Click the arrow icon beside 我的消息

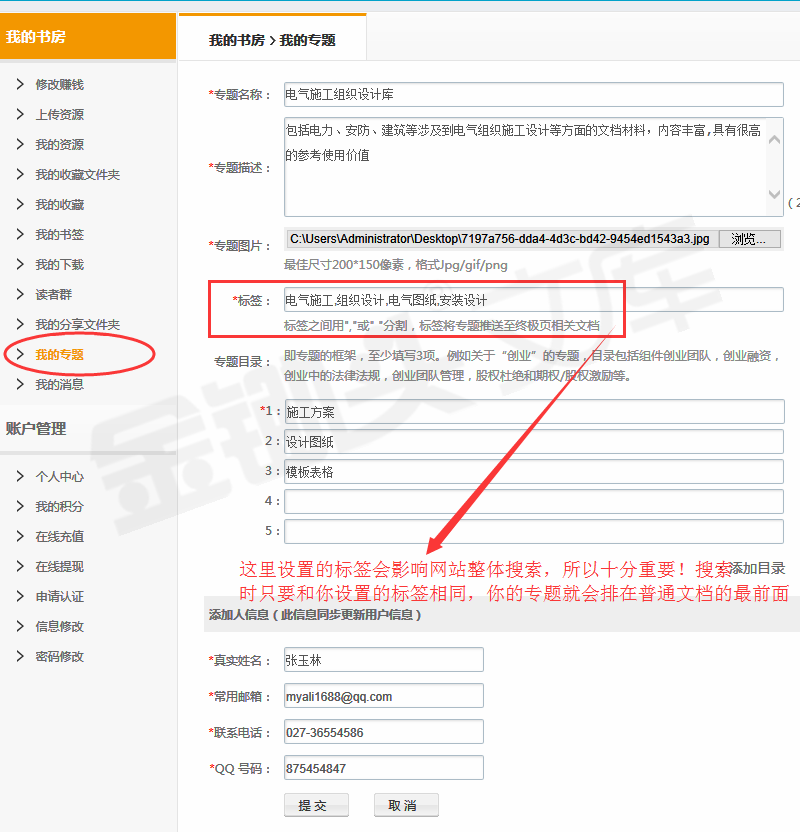(20, 384)
